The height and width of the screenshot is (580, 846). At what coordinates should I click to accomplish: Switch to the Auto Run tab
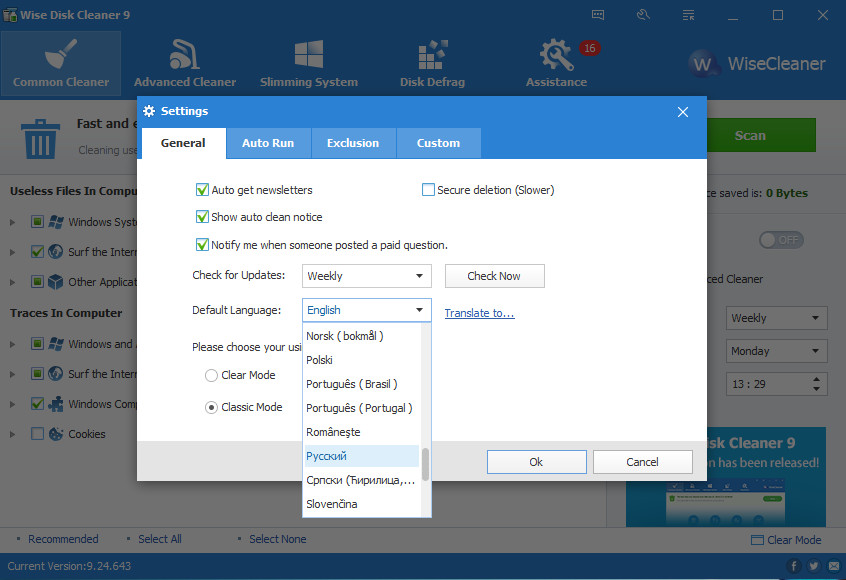tap(268, 143)
